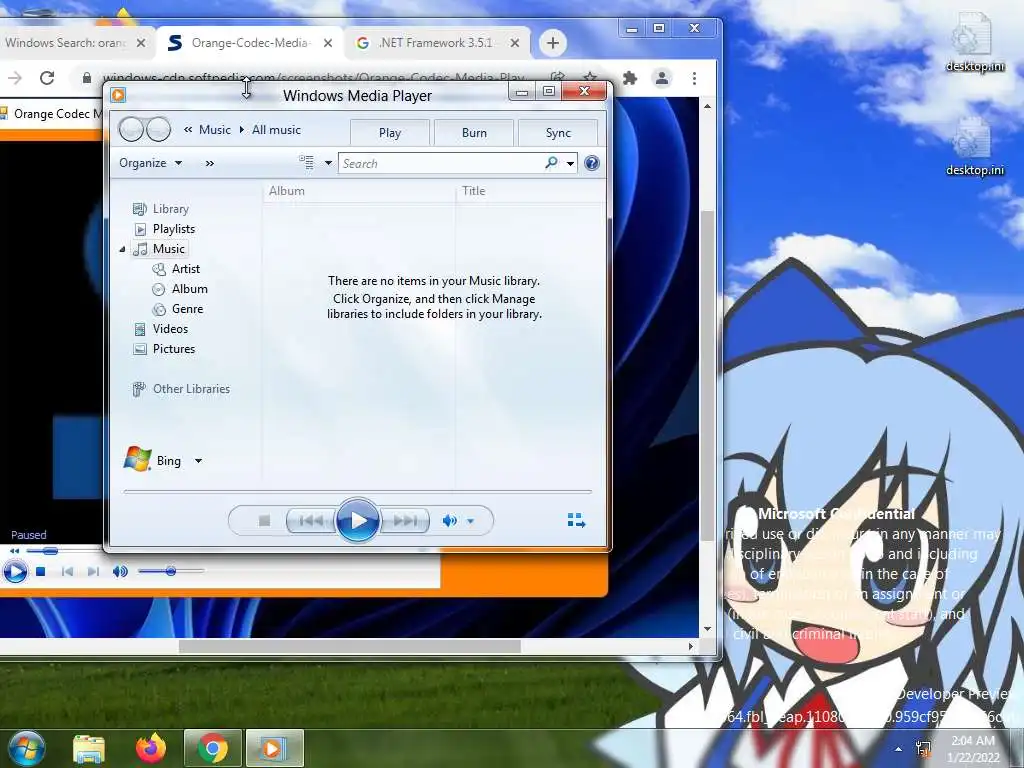Sort by the Title column header

pos(530,191)
